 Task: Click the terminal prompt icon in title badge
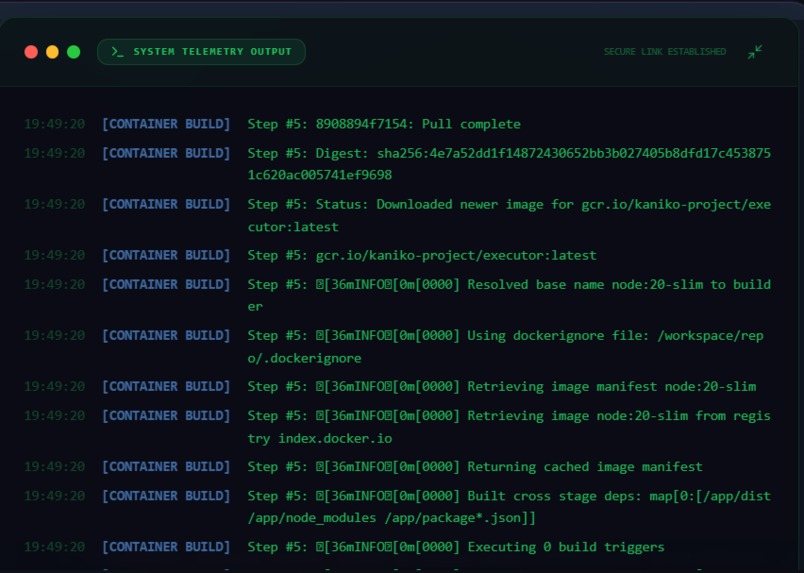coord(117,52)
